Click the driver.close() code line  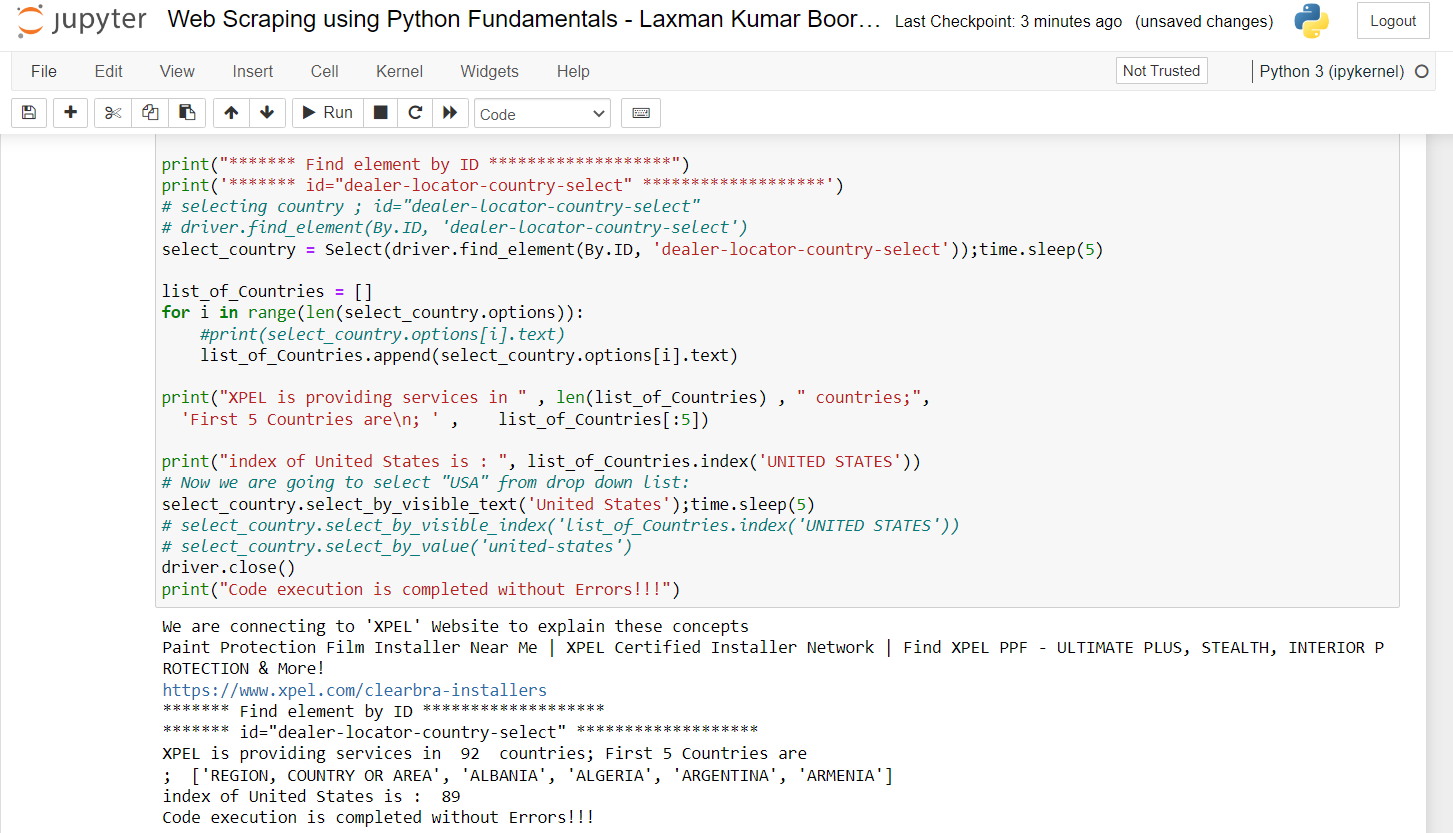[x=229, y=568]
